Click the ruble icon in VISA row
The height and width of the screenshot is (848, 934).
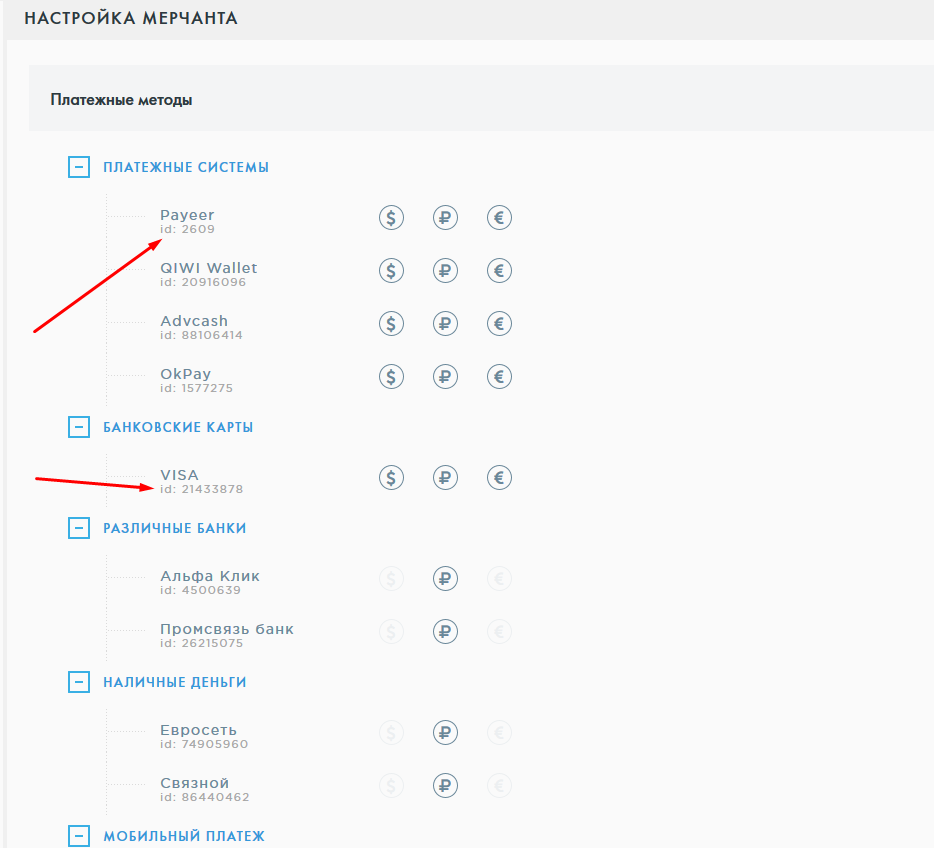[445, 477]
